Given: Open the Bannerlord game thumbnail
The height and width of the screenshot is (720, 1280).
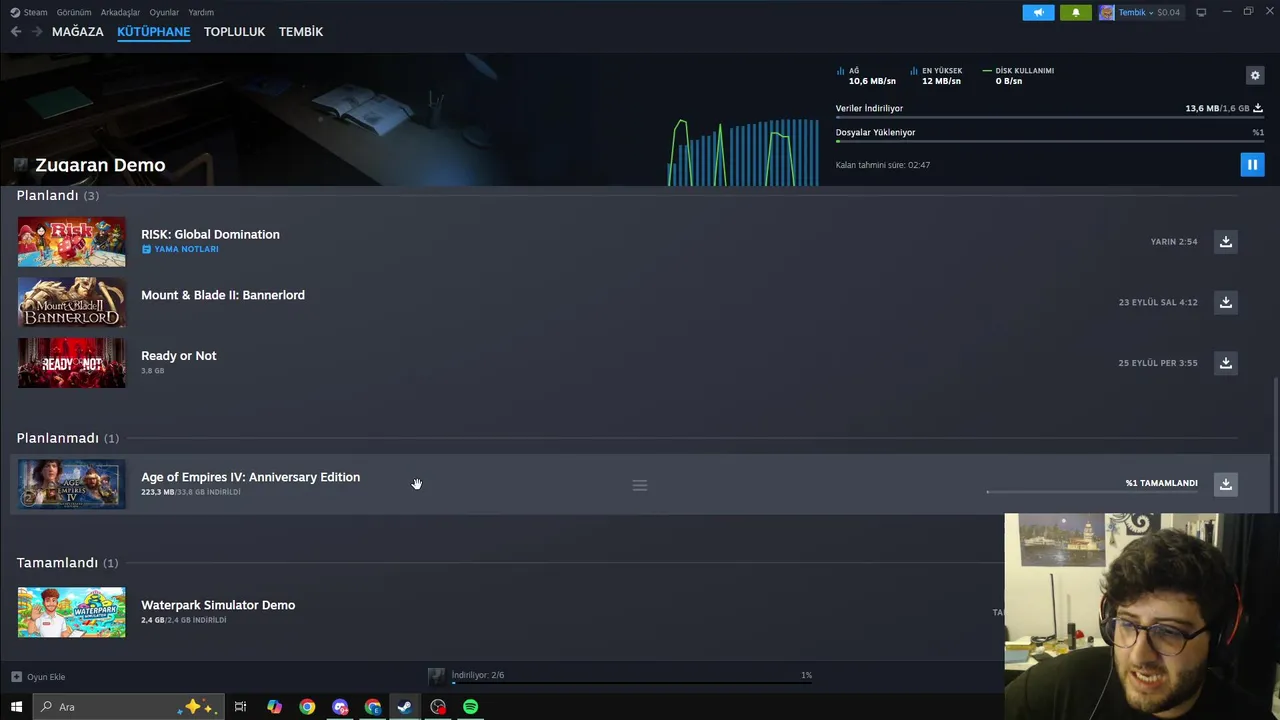Looking at the screenshot, I should (72, 302).
